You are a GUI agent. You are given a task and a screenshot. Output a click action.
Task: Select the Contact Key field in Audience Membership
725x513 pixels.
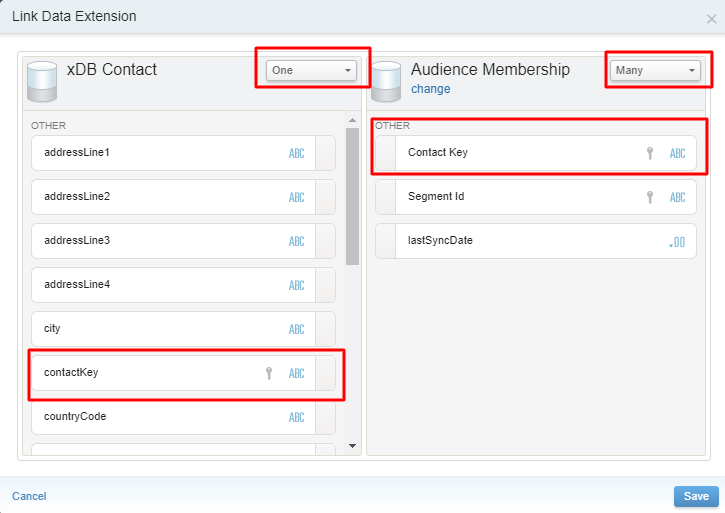coord(535,153)
